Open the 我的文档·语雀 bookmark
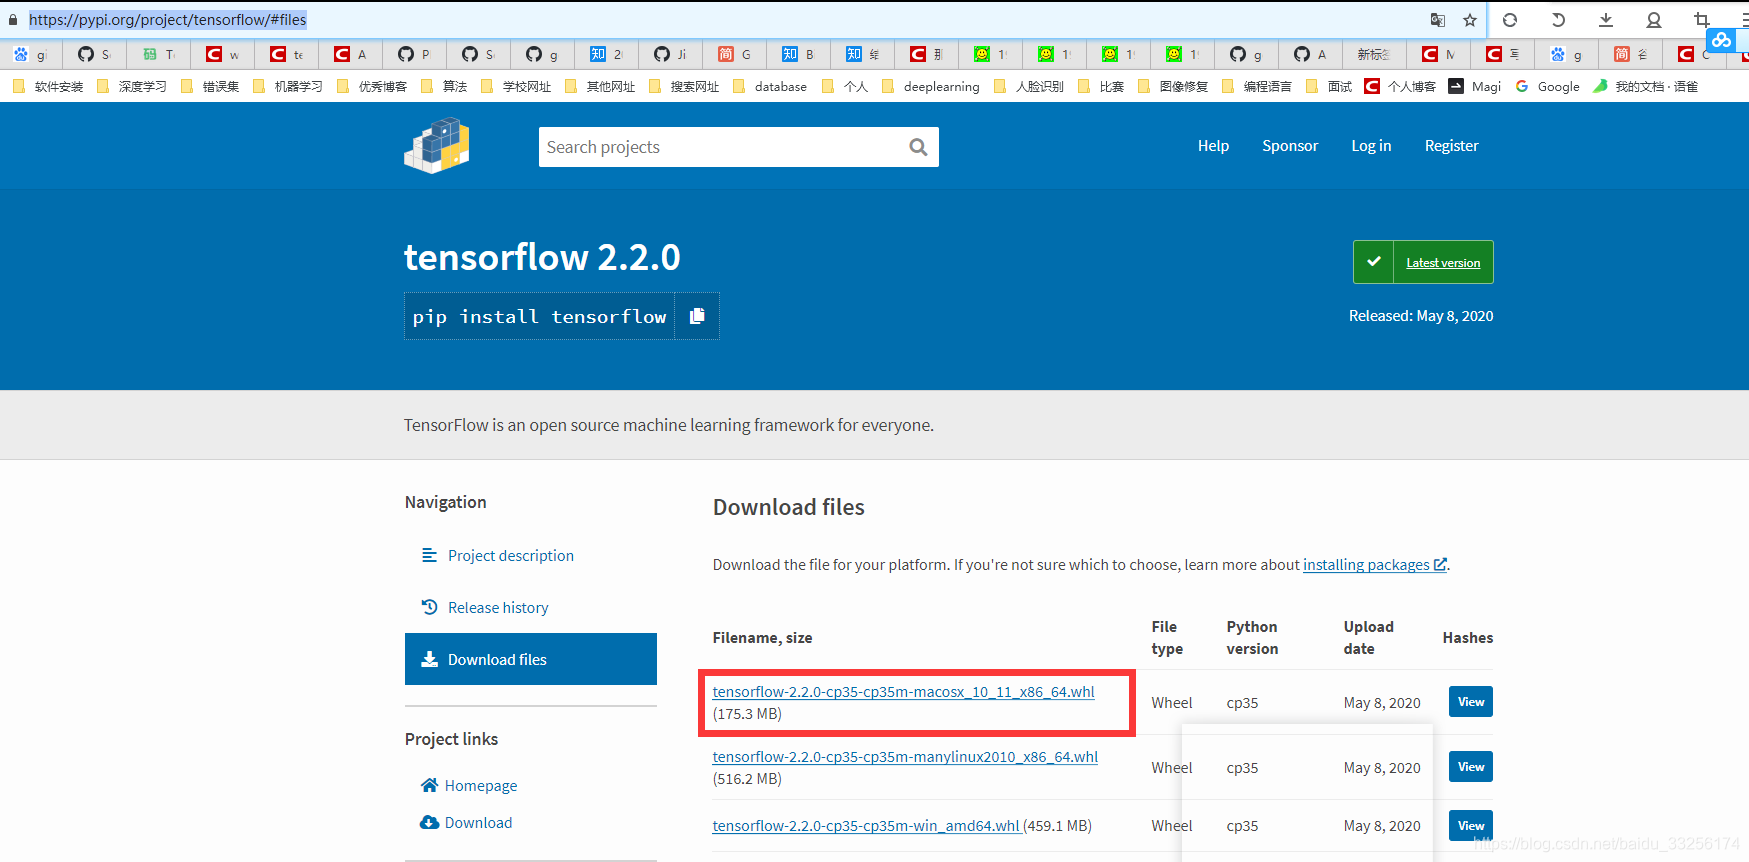 coord(1646,86)
